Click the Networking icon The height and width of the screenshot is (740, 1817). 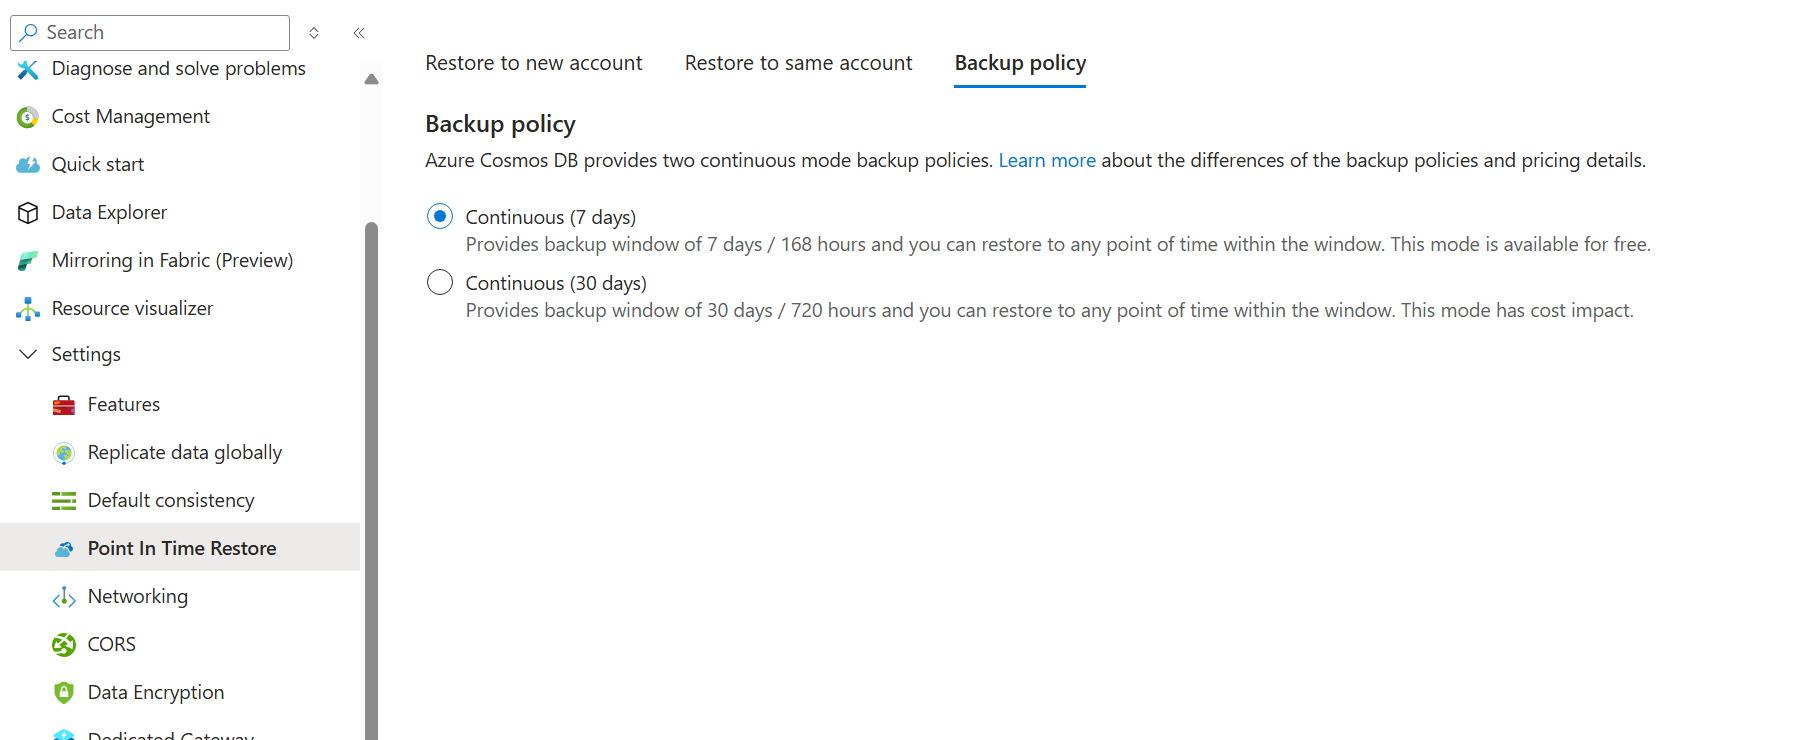(x=63, y=596)
